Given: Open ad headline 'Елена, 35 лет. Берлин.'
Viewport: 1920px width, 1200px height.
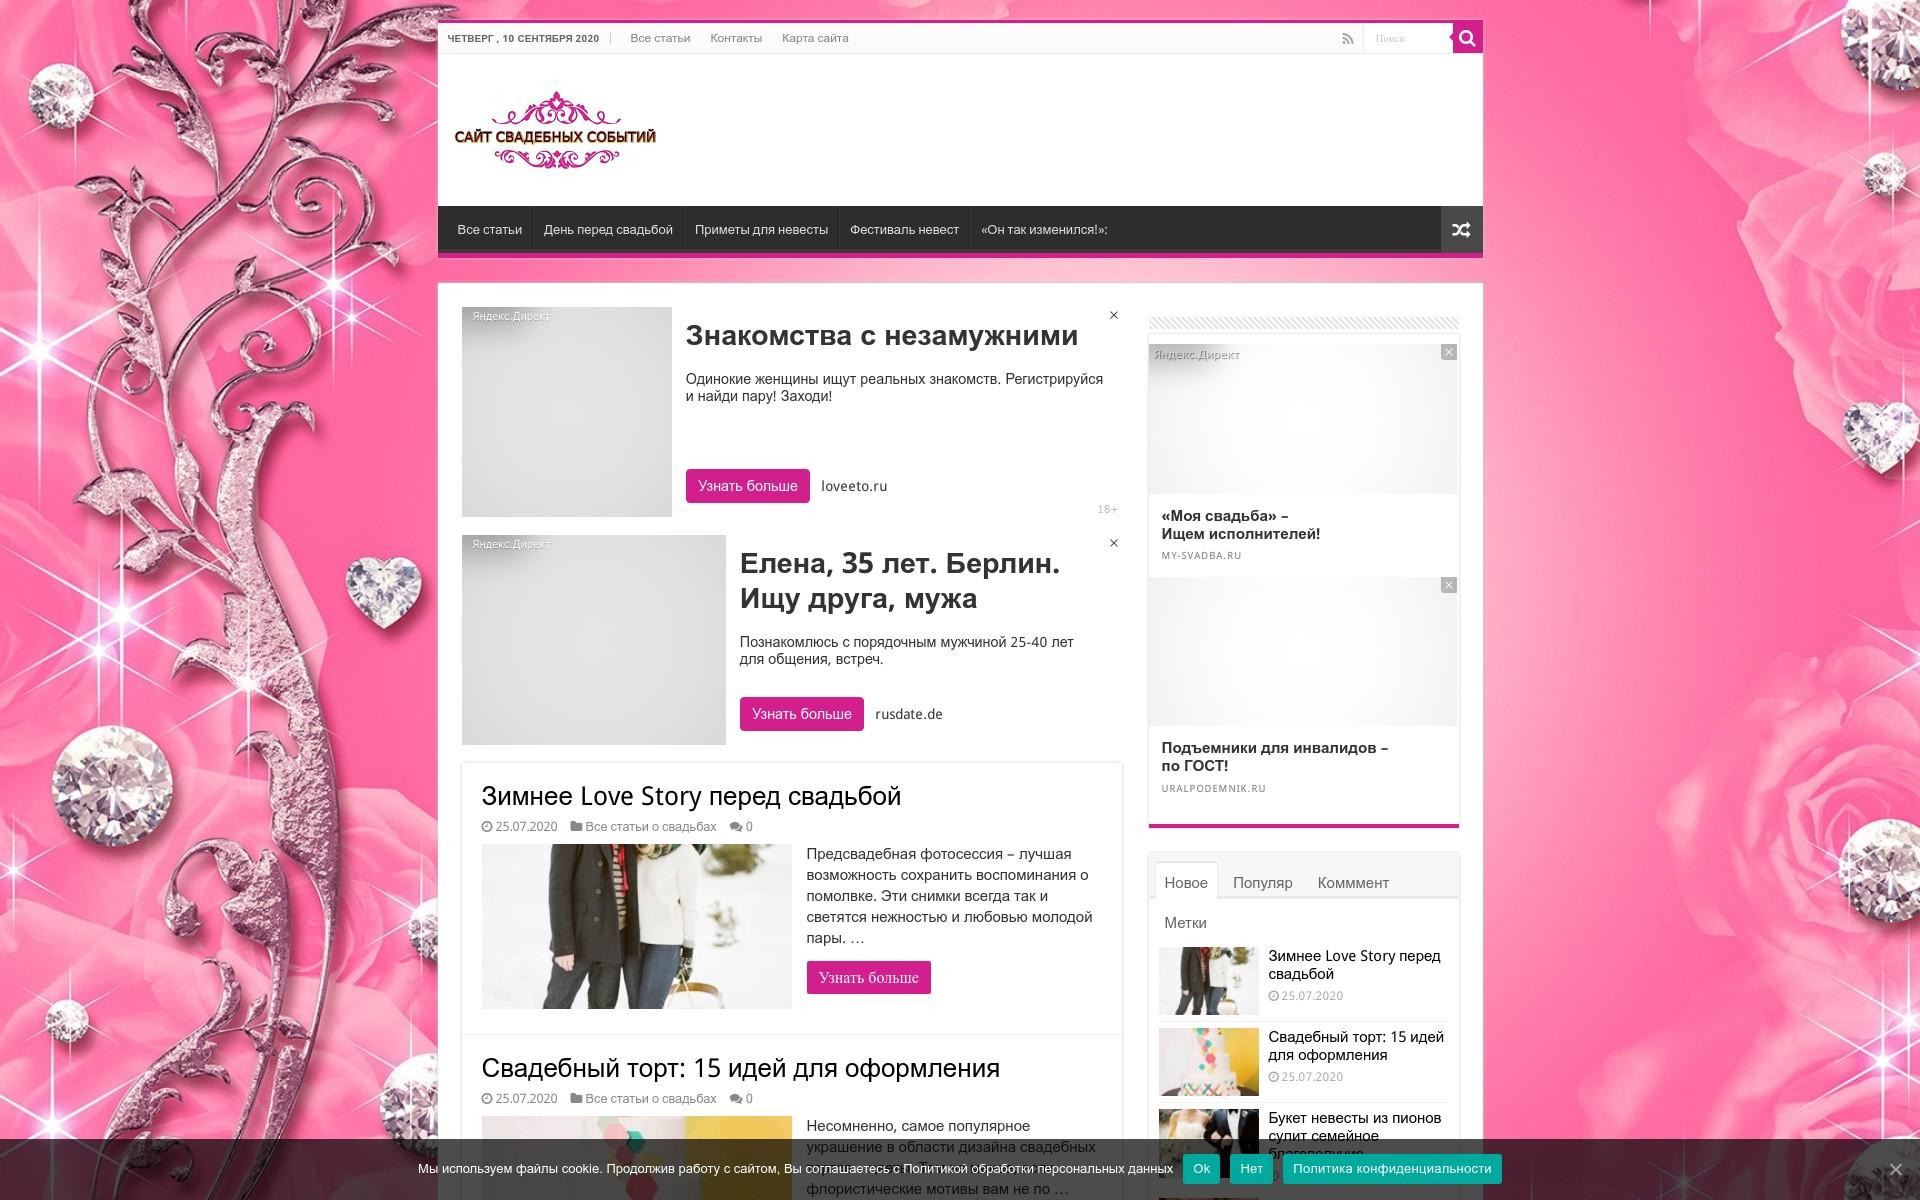Looking at the screenshot, I should pos(899,581).
